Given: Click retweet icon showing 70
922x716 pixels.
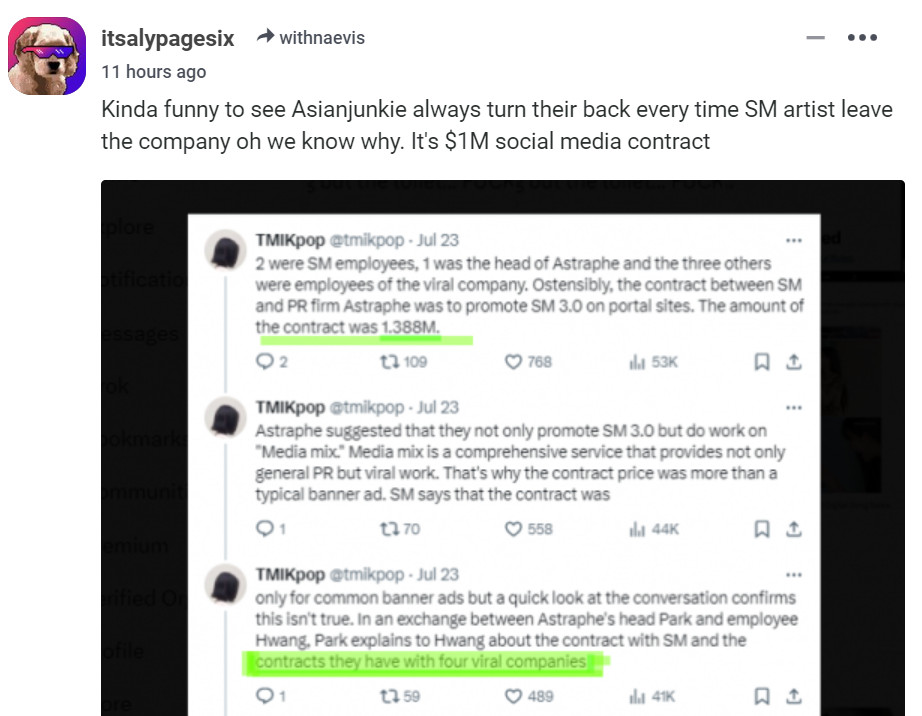Looking at the screenshot, I should [x=389, y=529].
